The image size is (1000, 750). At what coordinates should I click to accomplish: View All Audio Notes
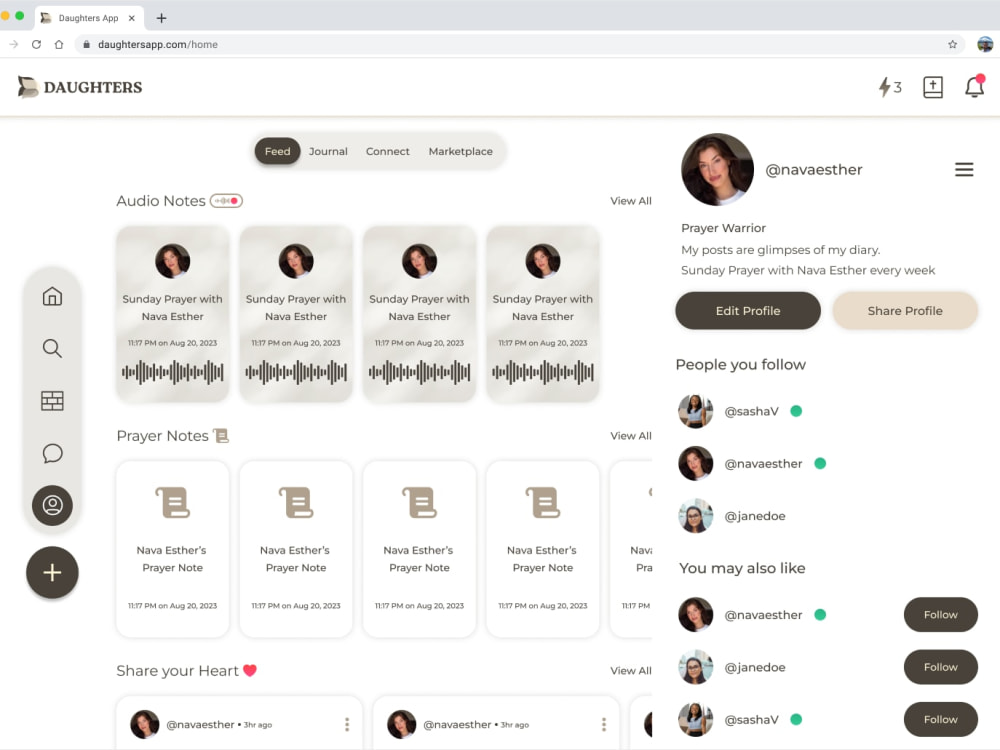point(631,201)
